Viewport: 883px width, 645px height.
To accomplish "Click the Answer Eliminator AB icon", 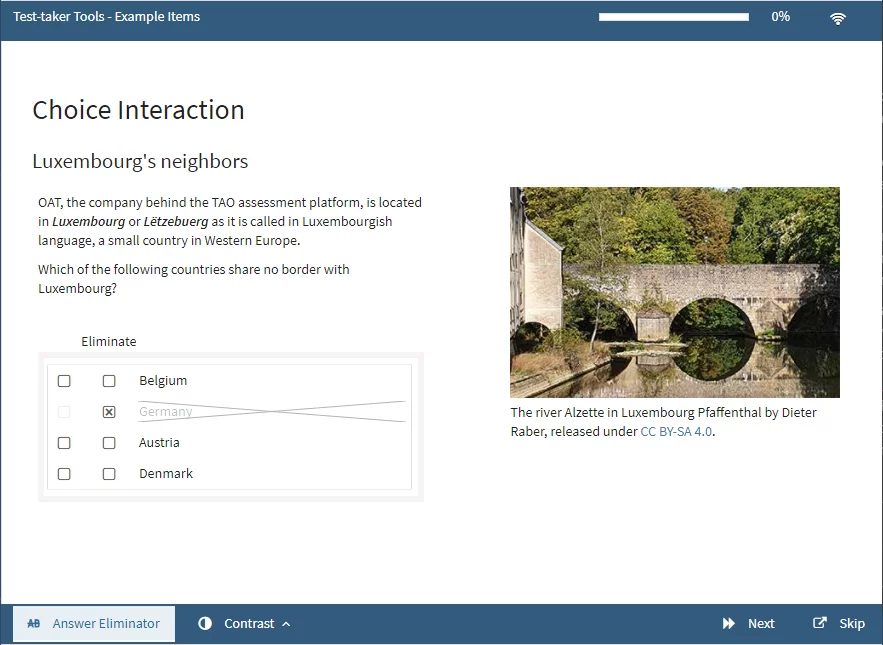I will pyautogui.click(x=33, y=623).
